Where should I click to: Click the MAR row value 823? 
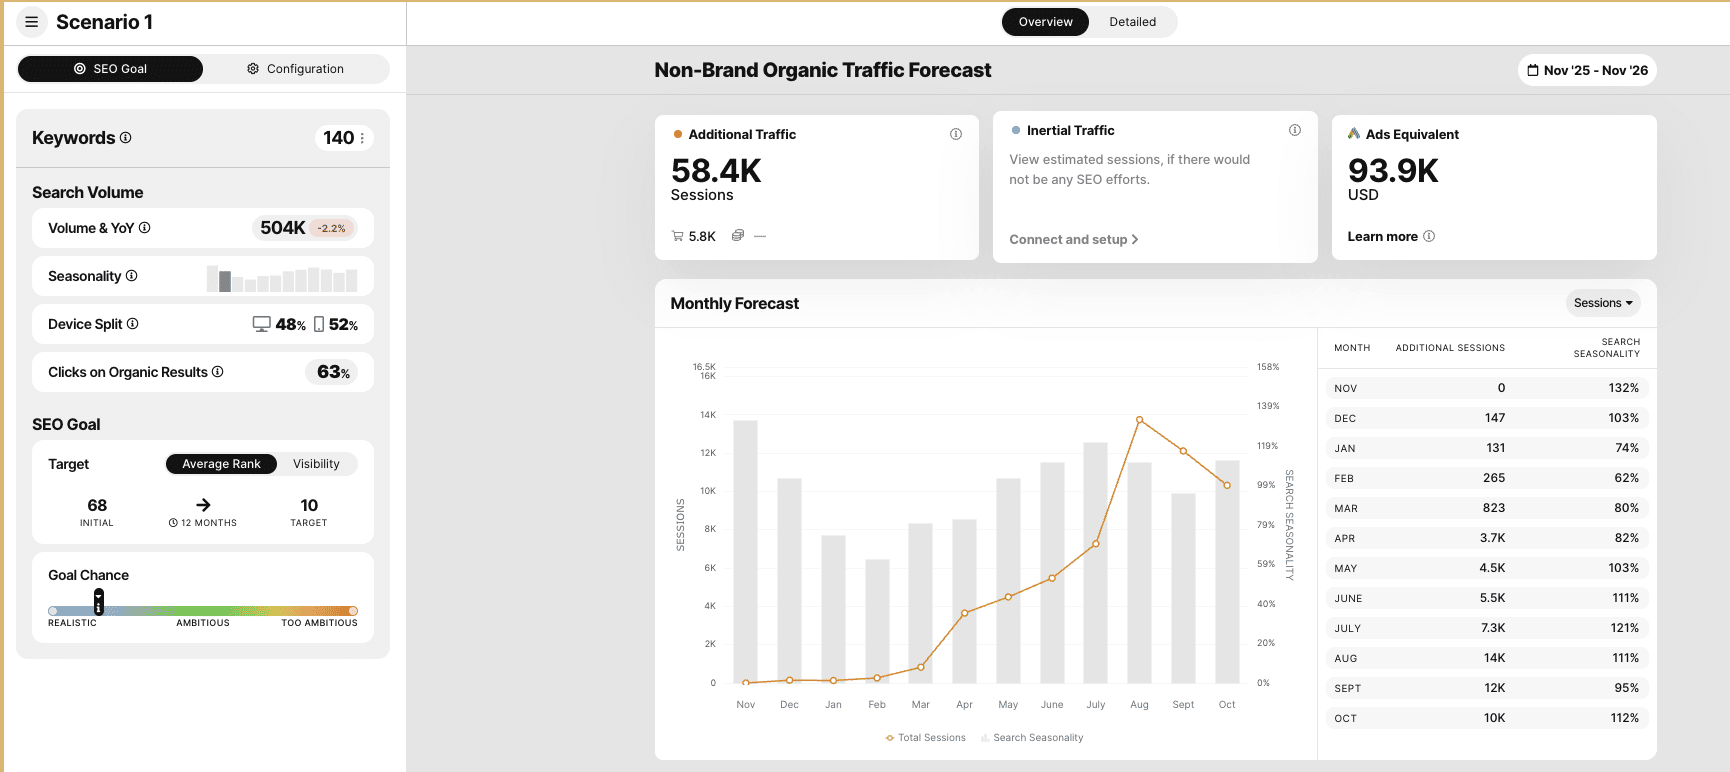(1494, 508)
